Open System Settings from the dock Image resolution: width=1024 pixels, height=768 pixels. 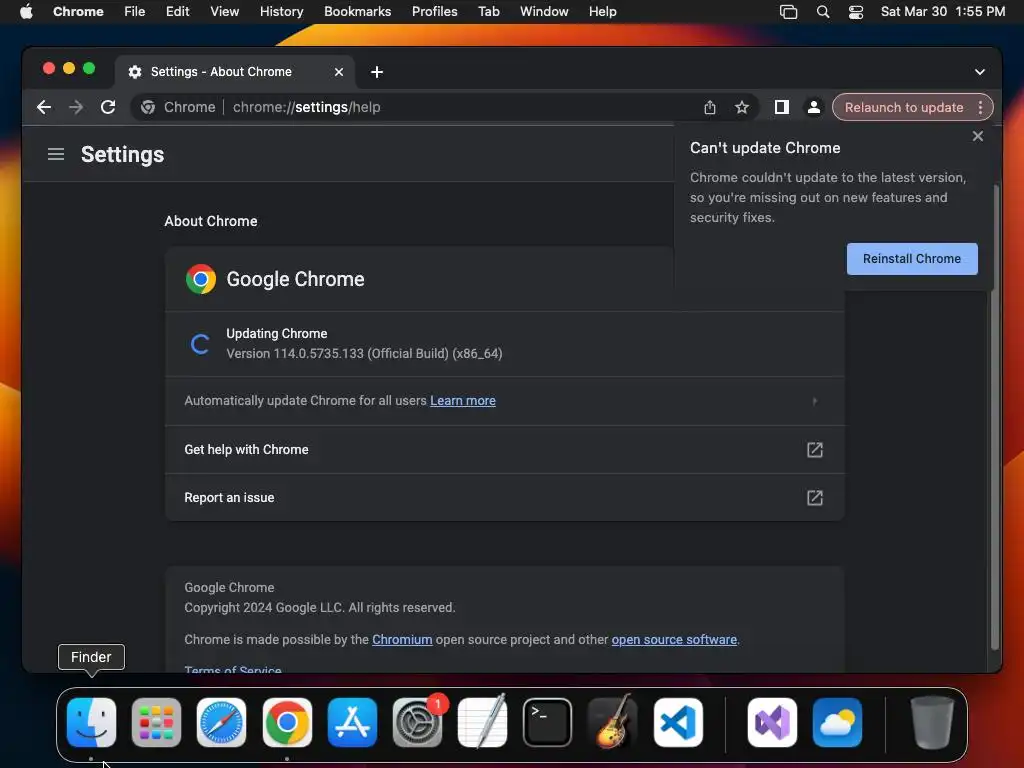tap(417, 722)
